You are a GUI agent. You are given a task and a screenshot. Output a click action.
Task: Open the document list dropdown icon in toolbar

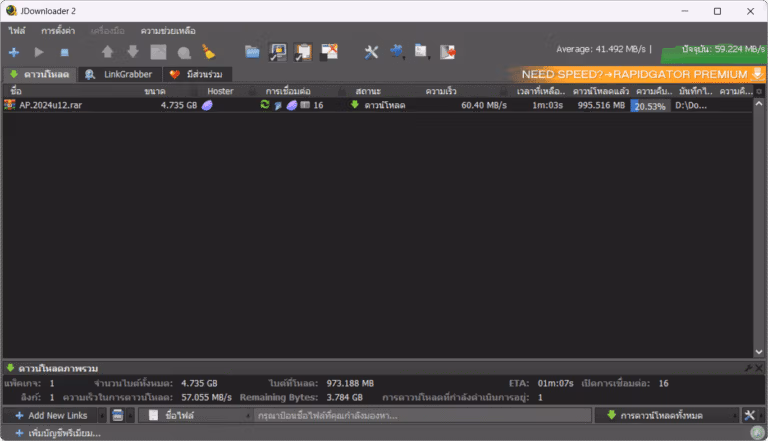click(x=421, y=51)
